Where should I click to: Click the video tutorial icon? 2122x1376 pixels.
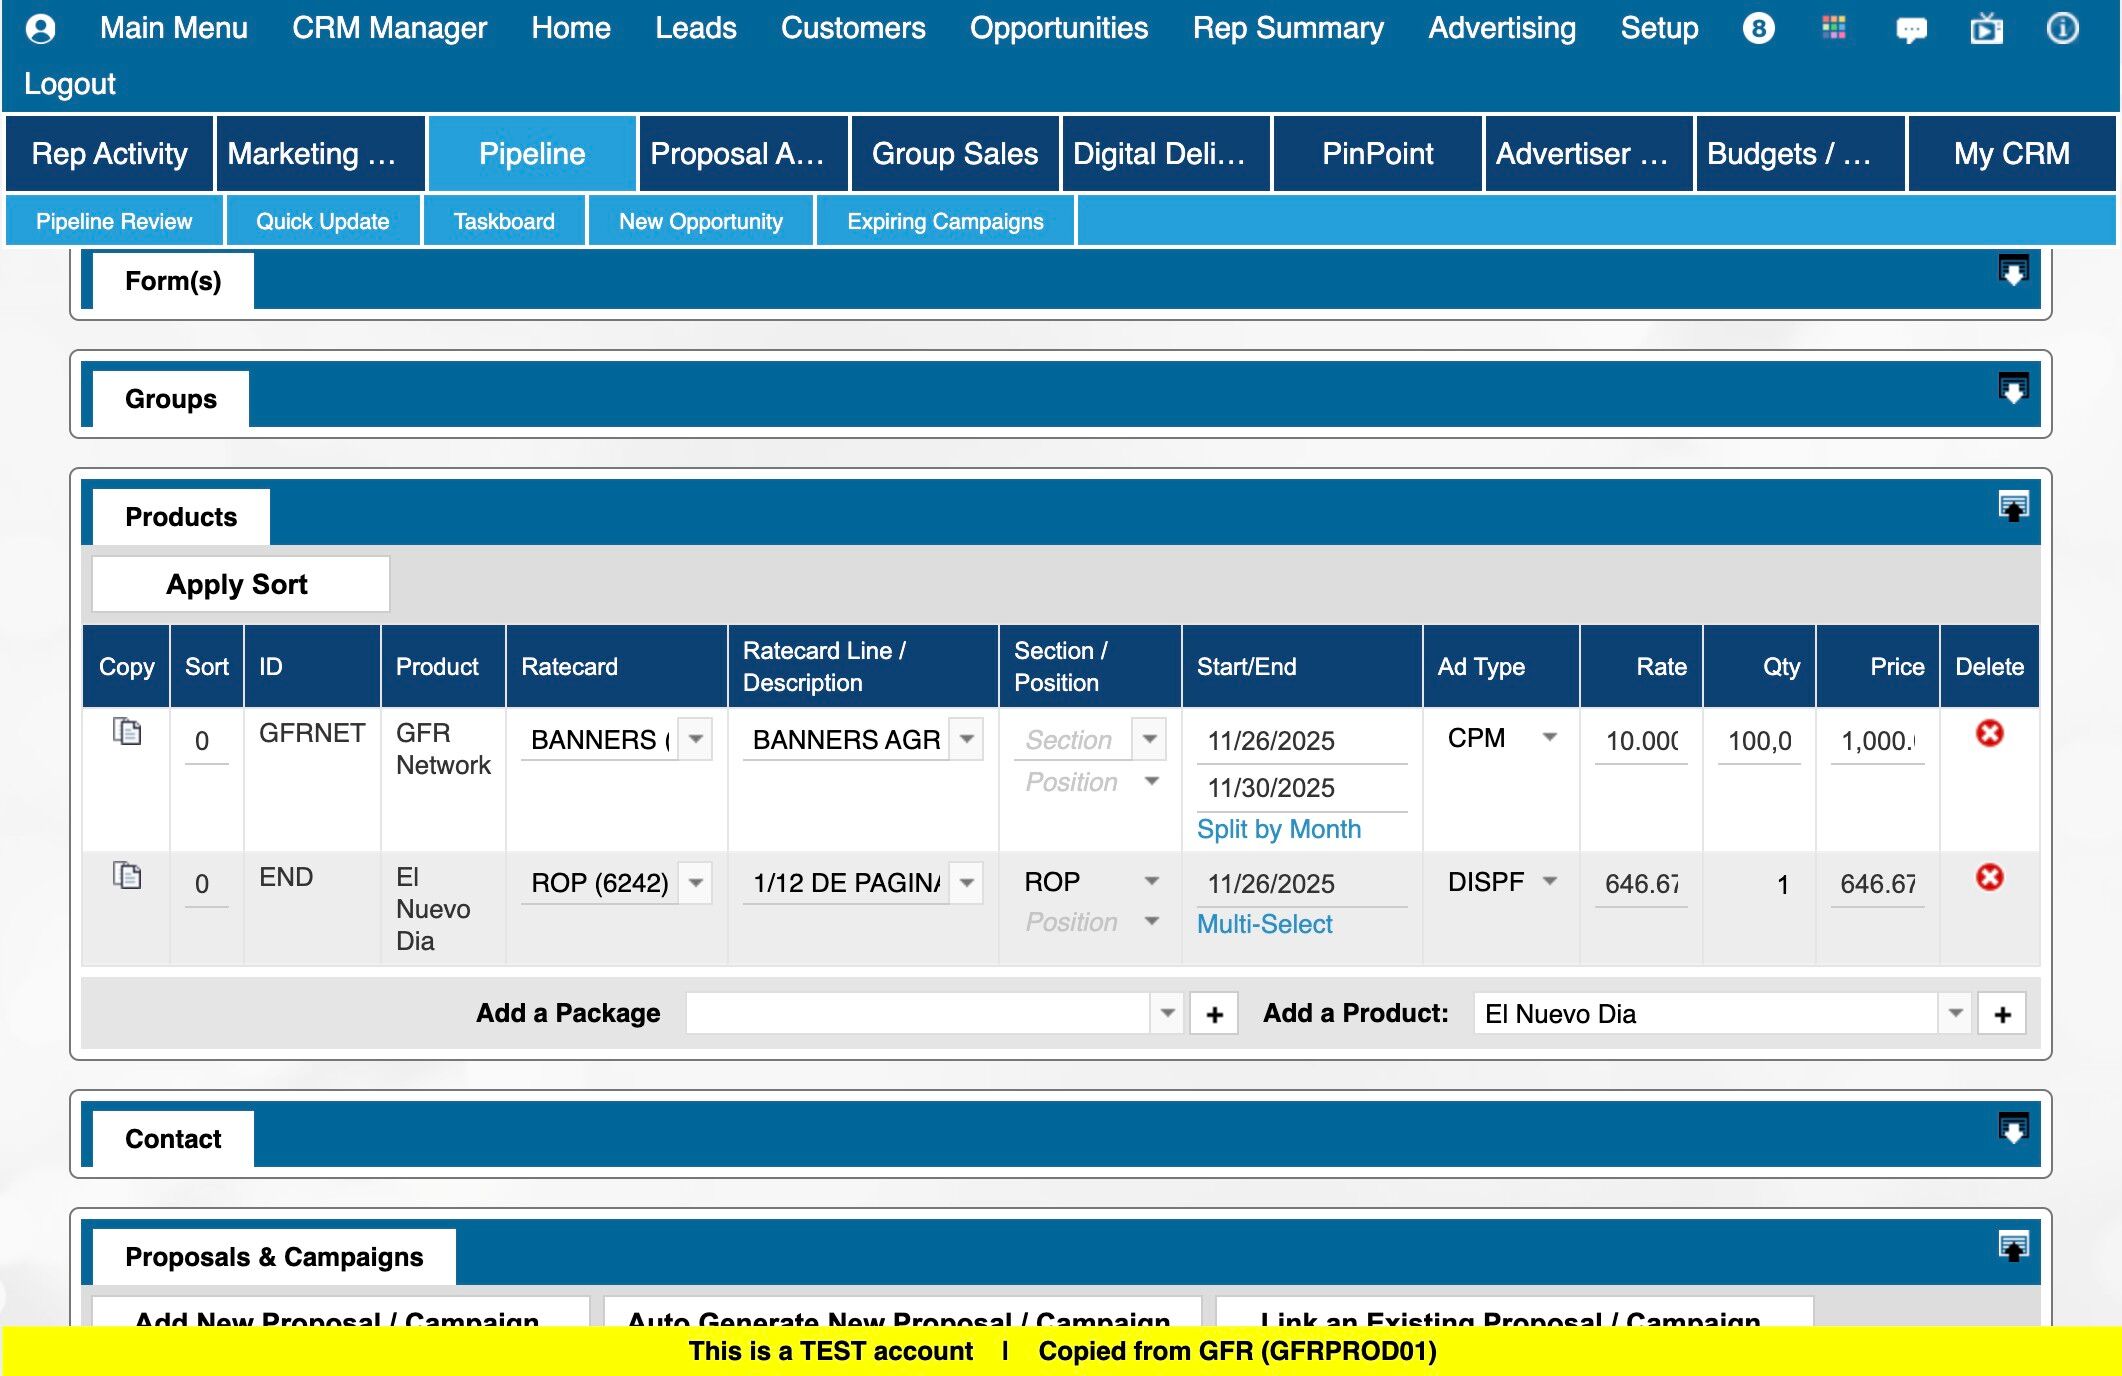[1986, 29]
